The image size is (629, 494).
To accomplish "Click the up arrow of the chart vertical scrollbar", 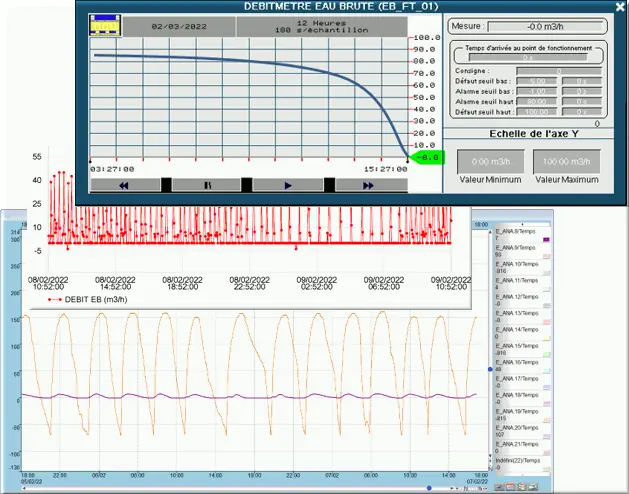I will click(x=490, y=232).
